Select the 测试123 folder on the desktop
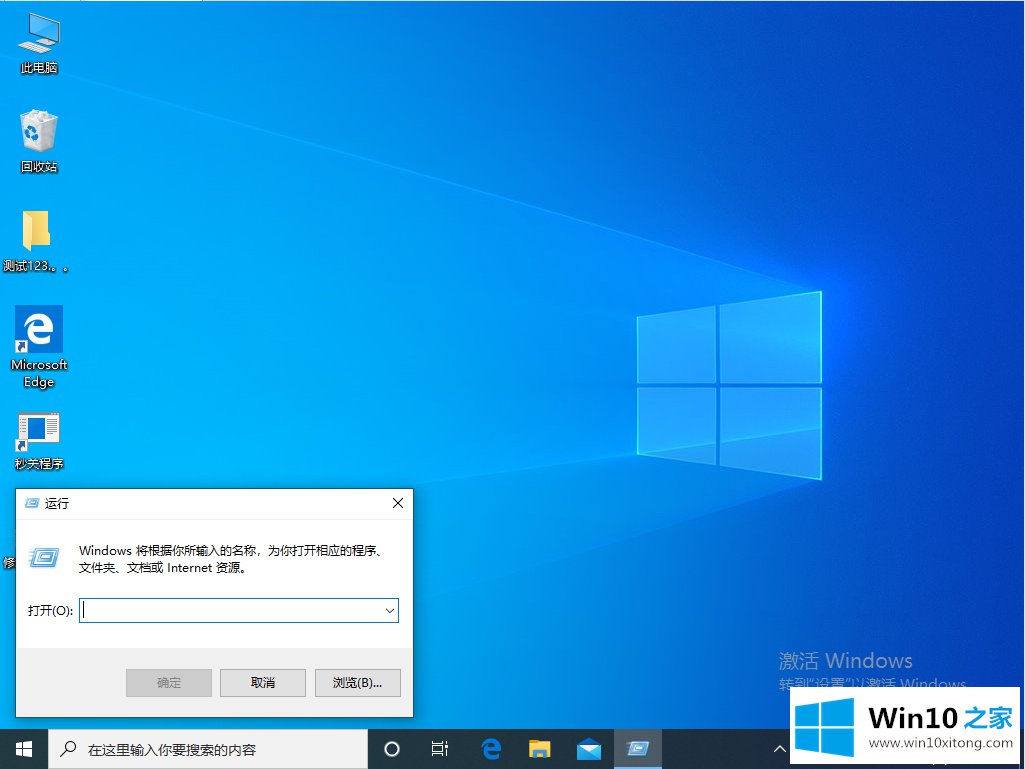1025x769 pixels. tap(36, 241)
